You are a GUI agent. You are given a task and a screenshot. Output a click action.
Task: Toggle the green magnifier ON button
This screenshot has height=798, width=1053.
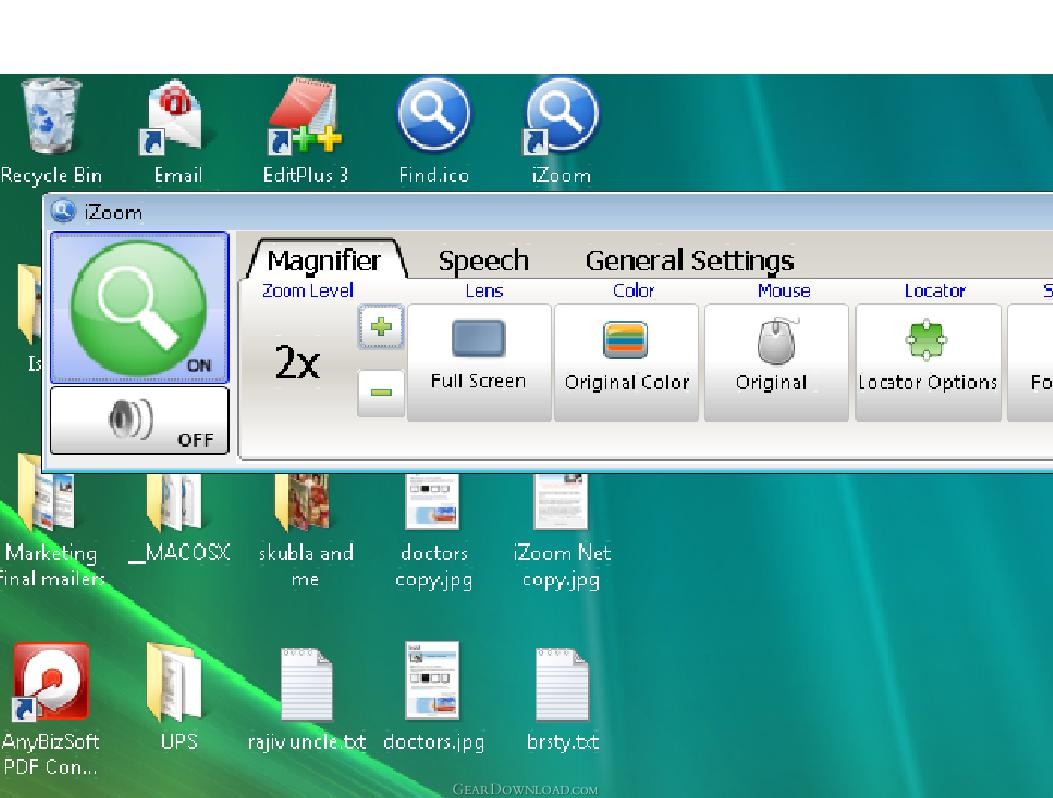pyautogui.click(x=139, y=308)
